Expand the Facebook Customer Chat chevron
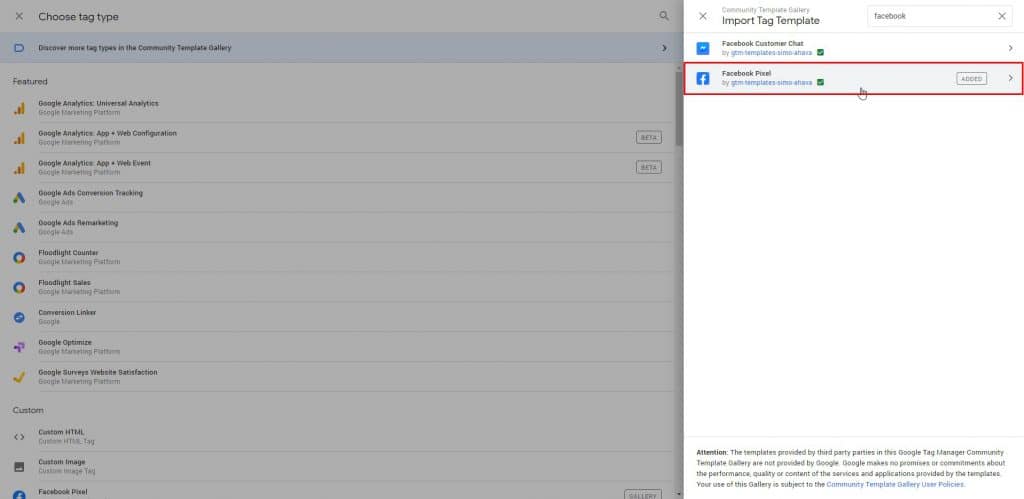This screenshot has height=499, width=1024. pos(1010,48)
